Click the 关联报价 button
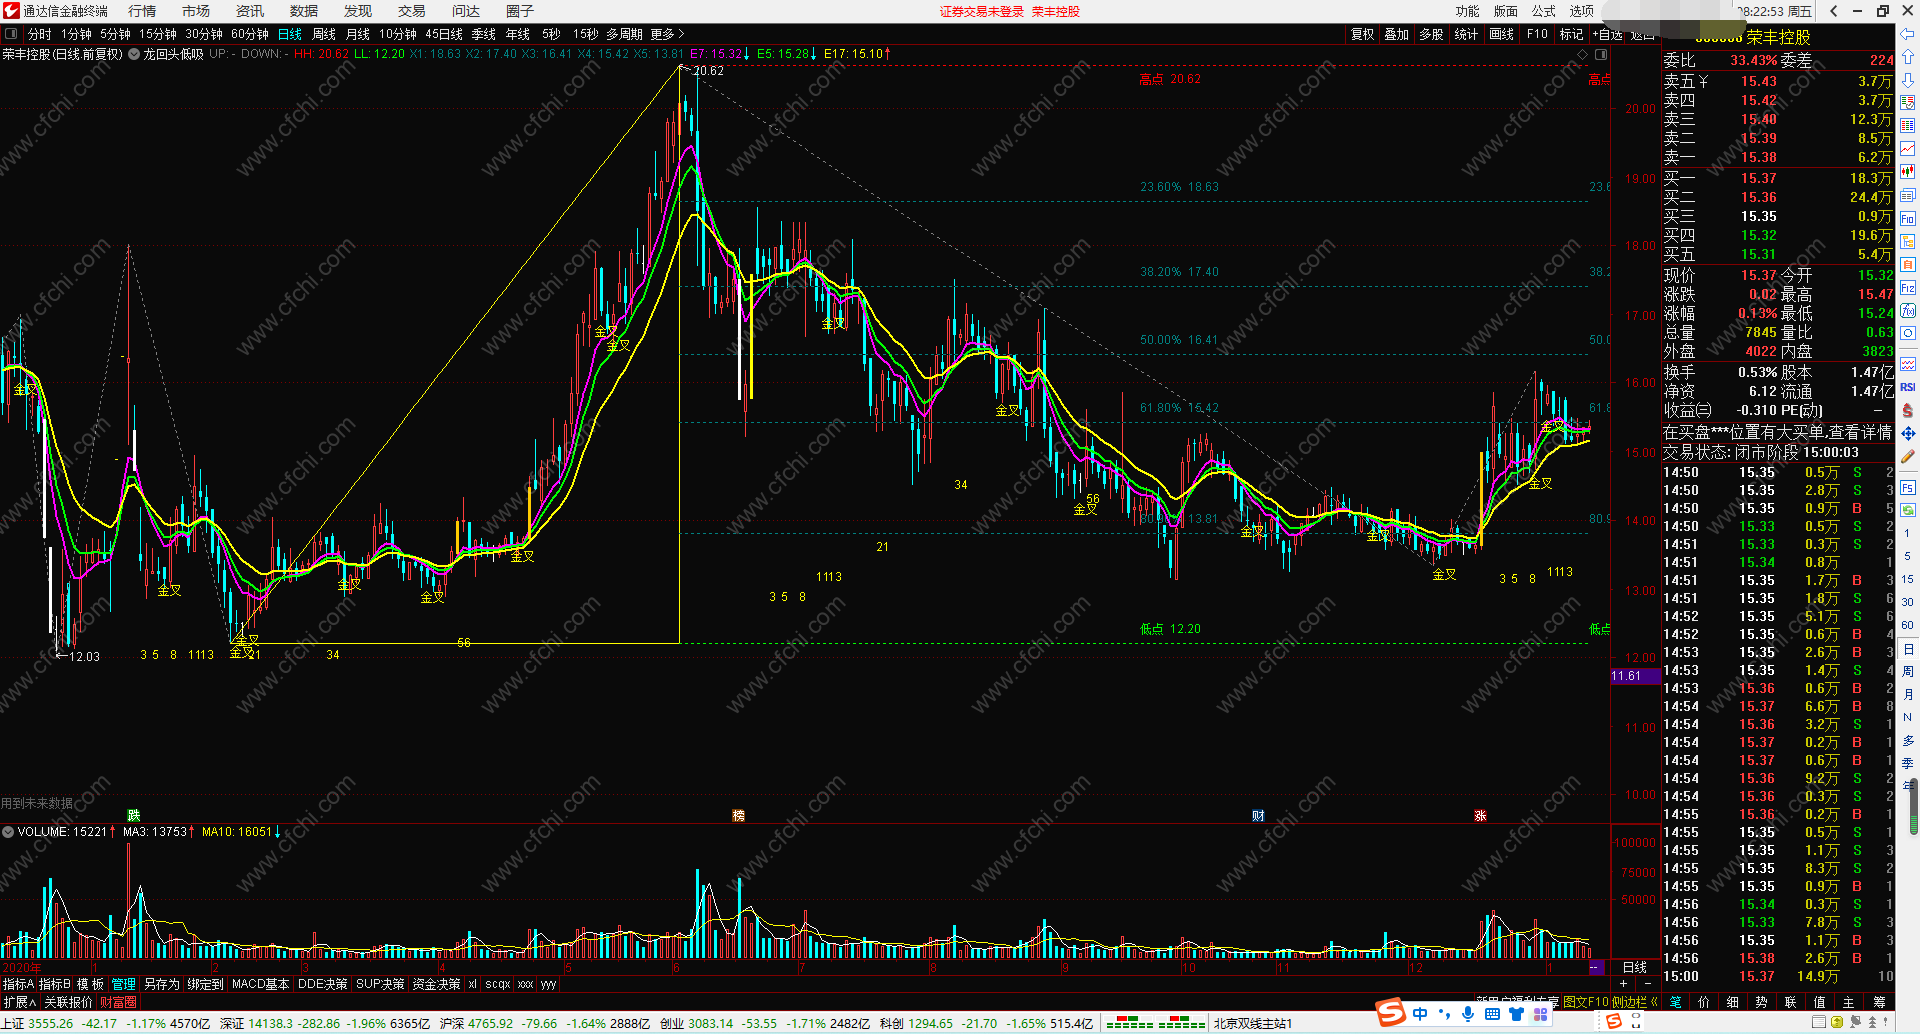 [68, 1002]
